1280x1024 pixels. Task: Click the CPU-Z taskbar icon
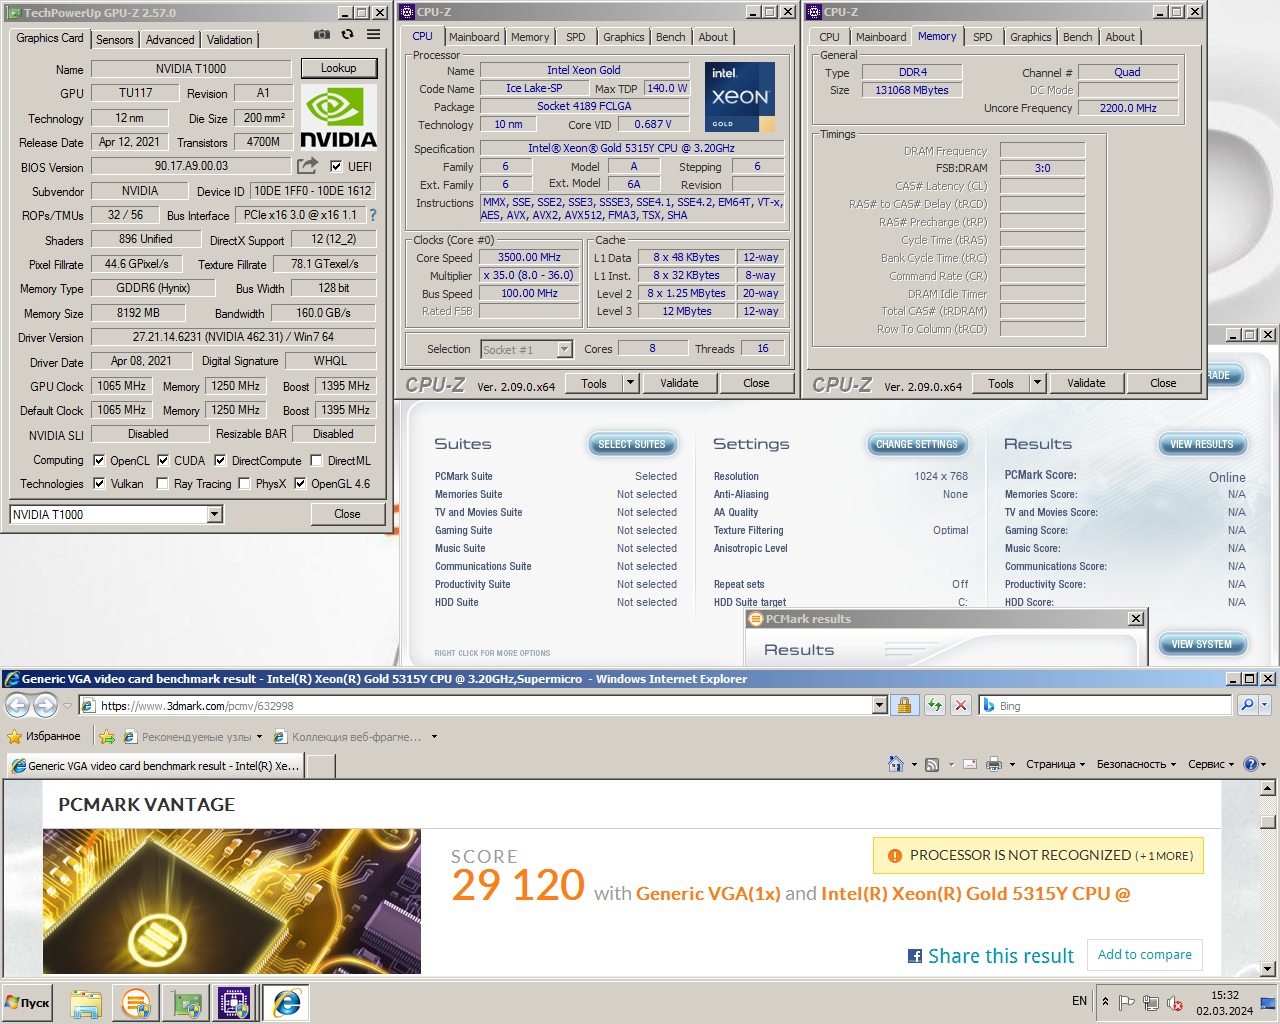click(x=235, y=1003)
